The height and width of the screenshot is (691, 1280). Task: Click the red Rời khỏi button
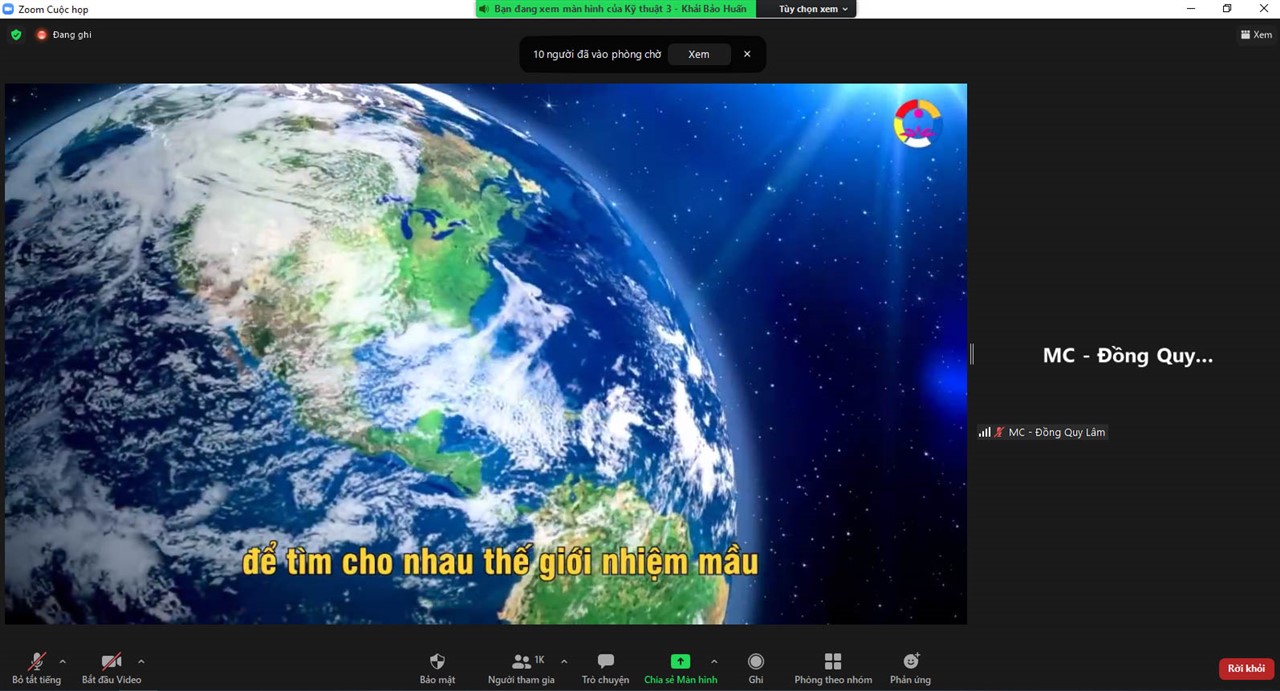pyautogui.click(x=1246, y=669)
